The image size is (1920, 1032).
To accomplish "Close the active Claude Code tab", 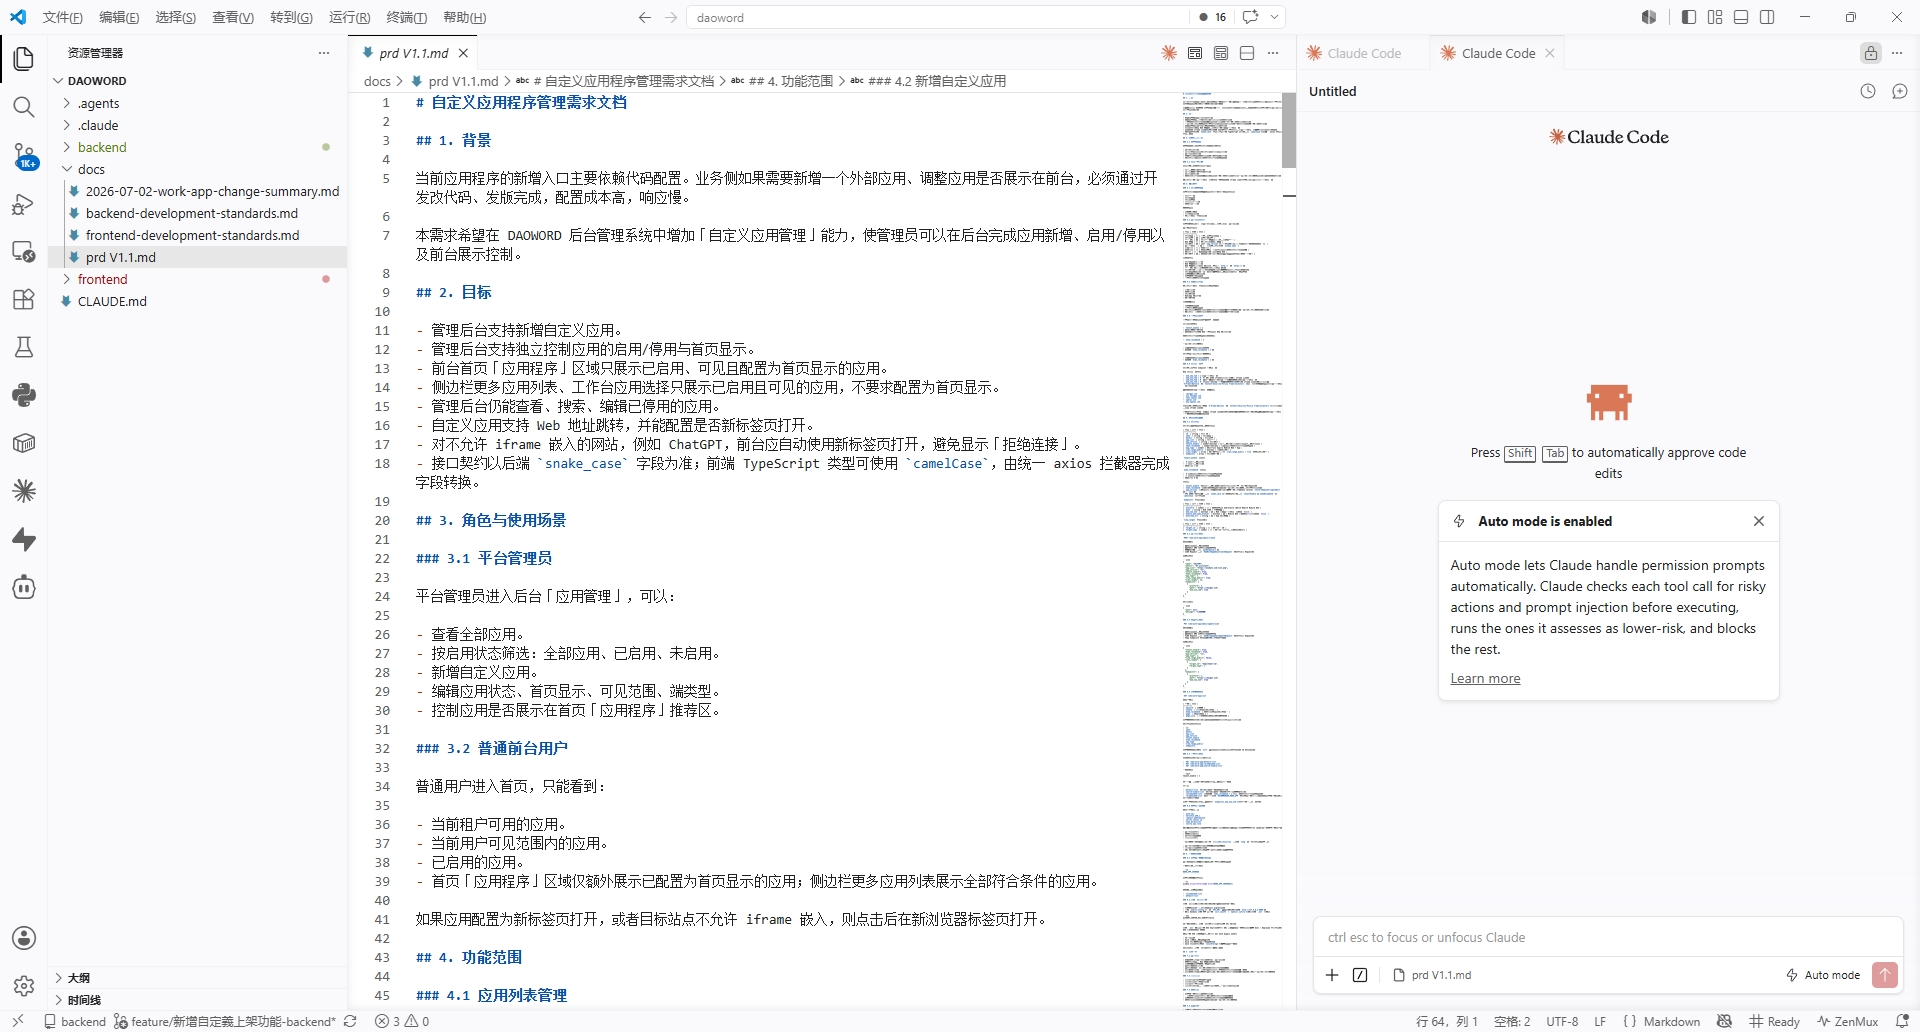I will [1550, 53].
